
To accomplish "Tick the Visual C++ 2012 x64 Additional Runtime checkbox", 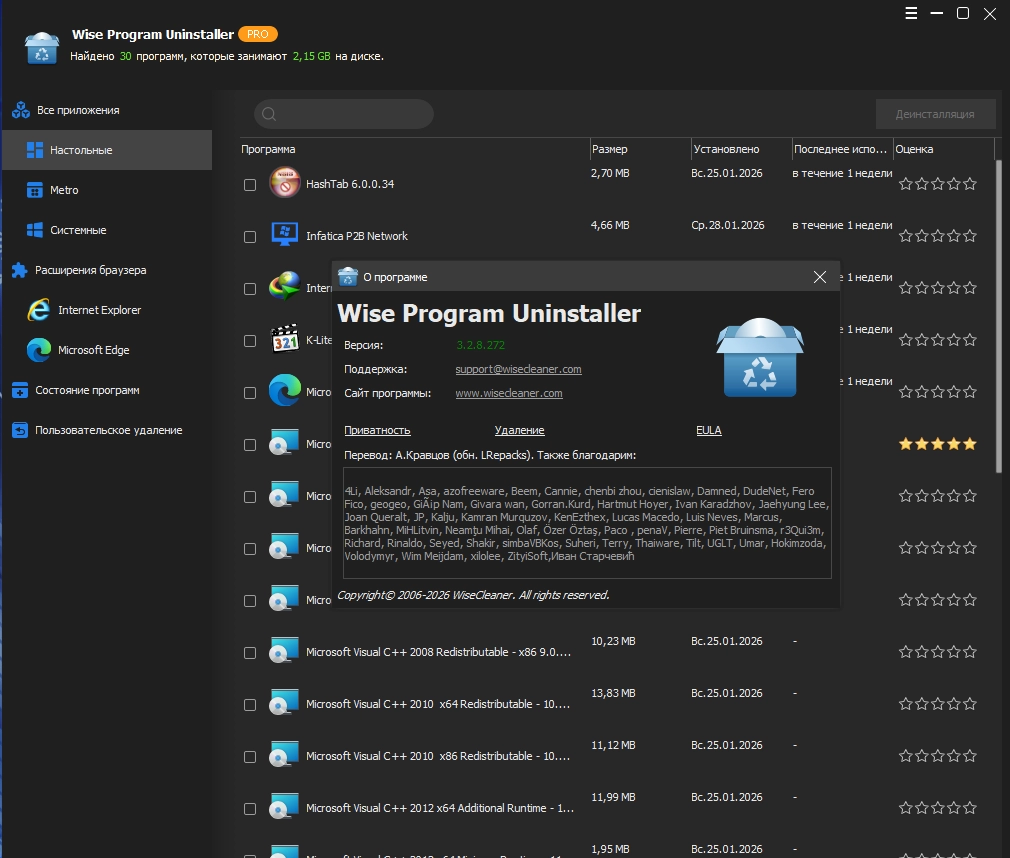I will click(x=250, y=808).
